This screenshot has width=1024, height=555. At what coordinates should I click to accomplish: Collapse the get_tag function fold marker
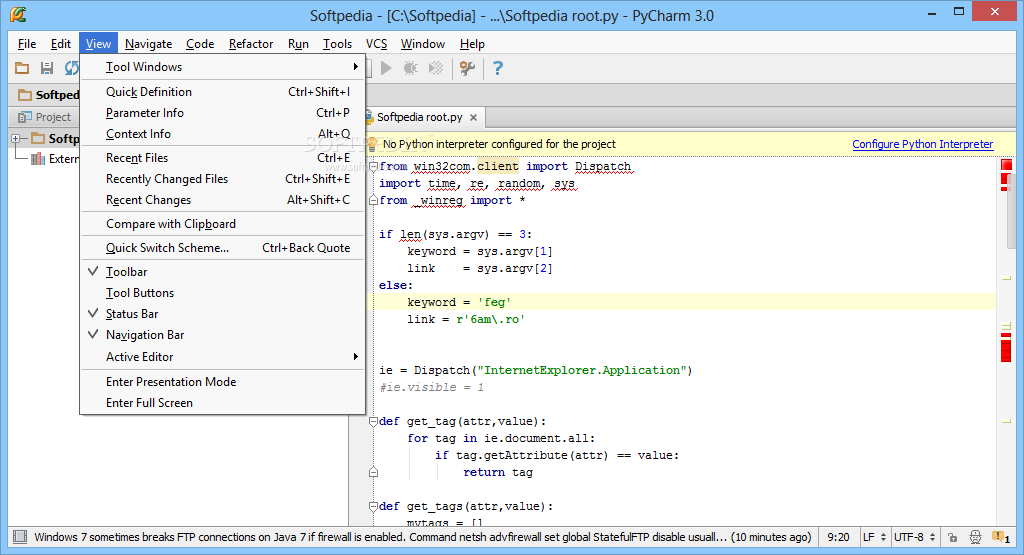tap(373, 421)
